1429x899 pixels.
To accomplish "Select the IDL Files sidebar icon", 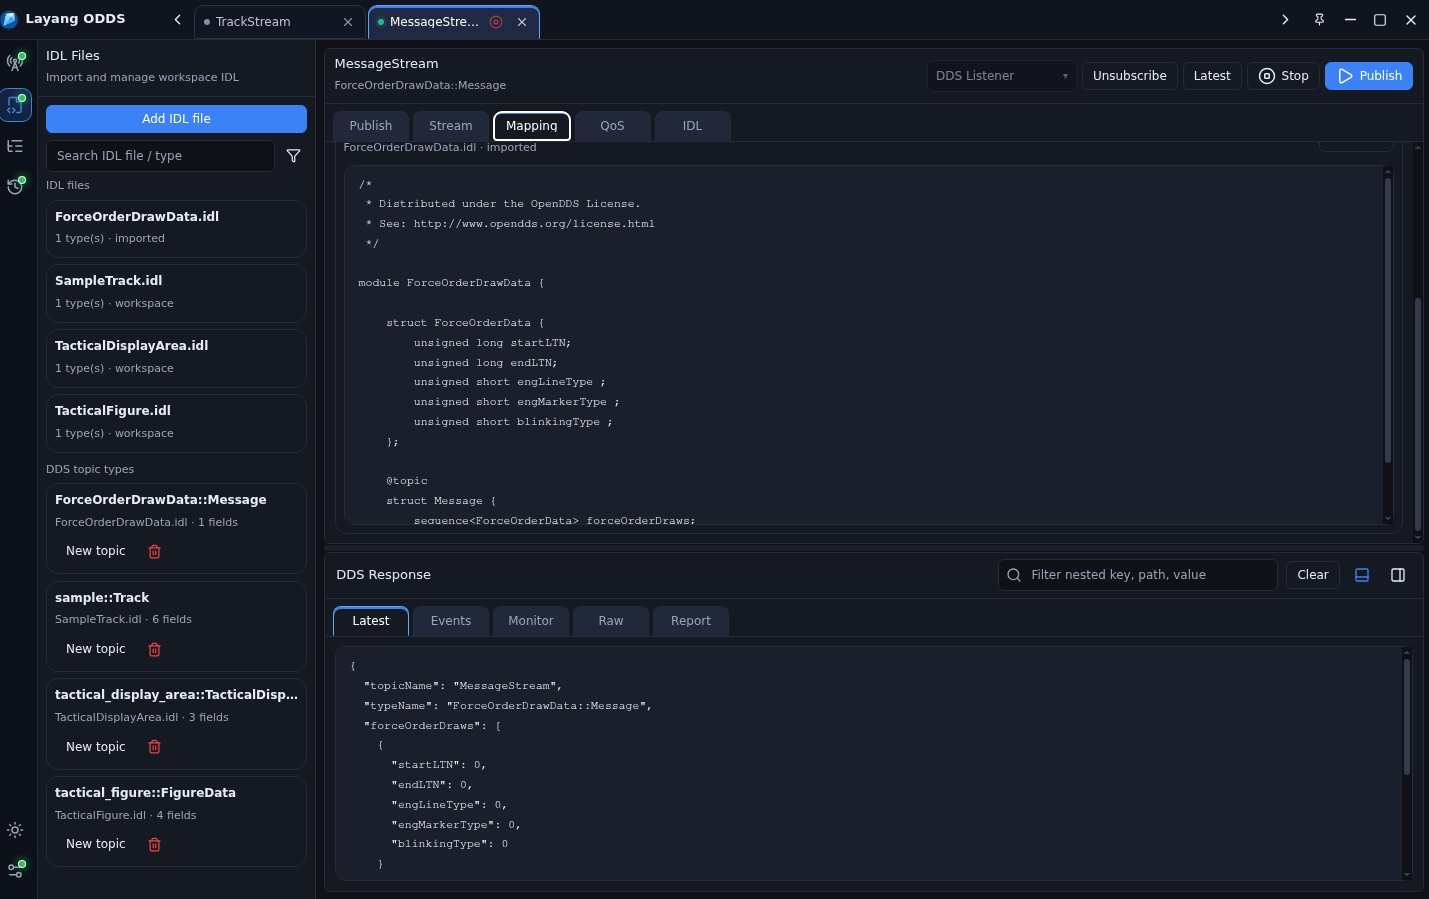I will pyautogui.click(x=15, y=104).
